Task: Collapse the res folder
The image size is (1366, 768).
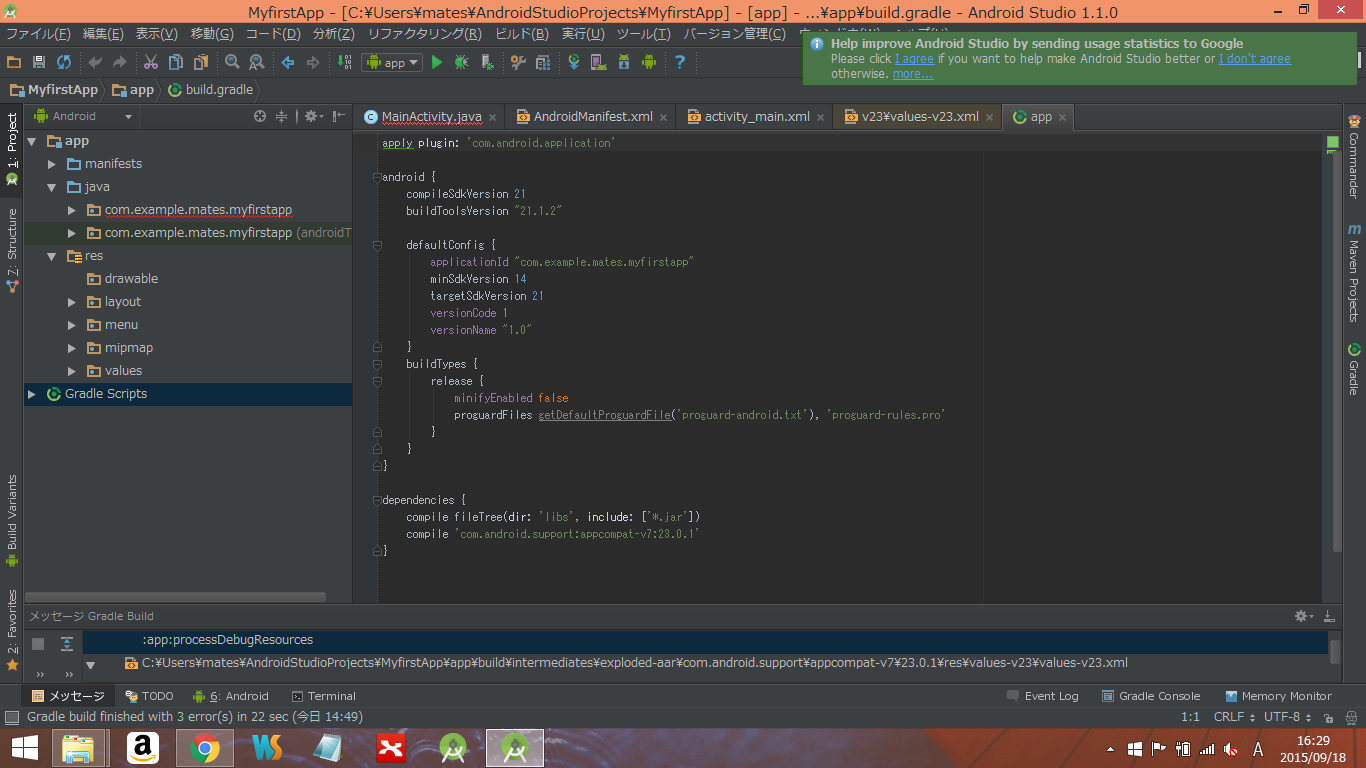Action: [x=52, y=256]
